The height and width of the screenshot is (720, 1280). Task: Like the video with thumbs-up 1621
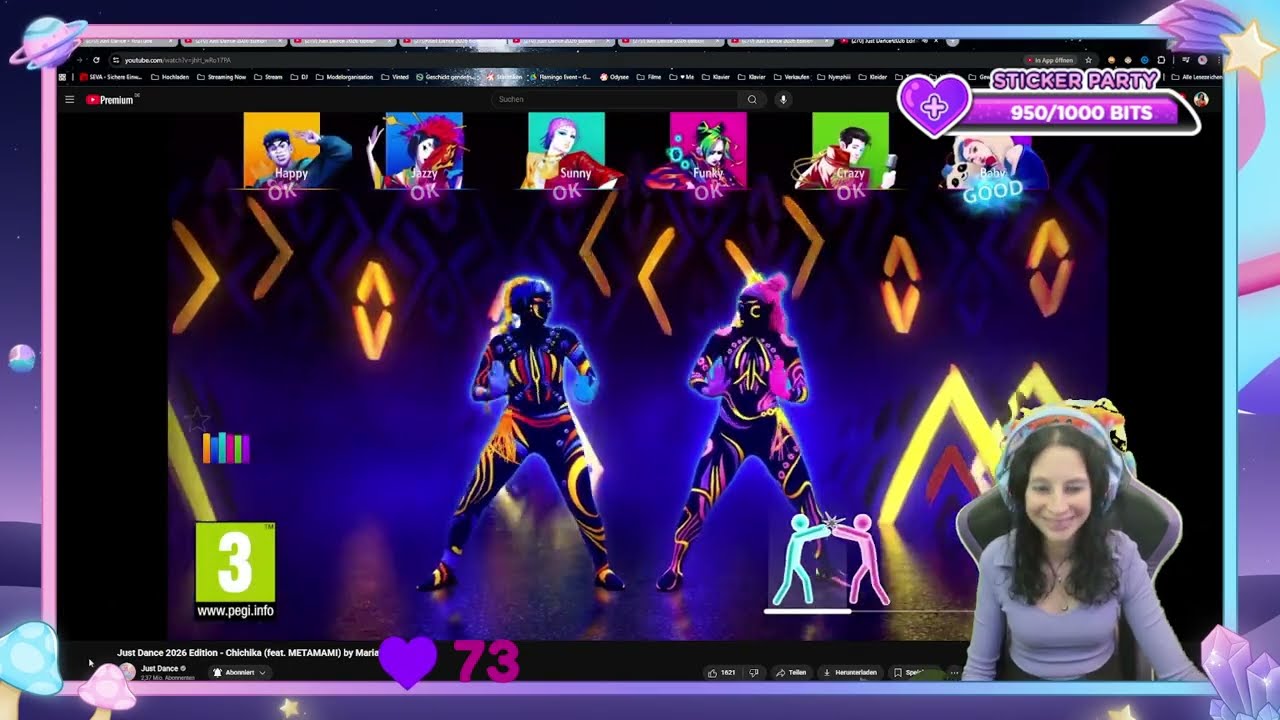(722, 672)
